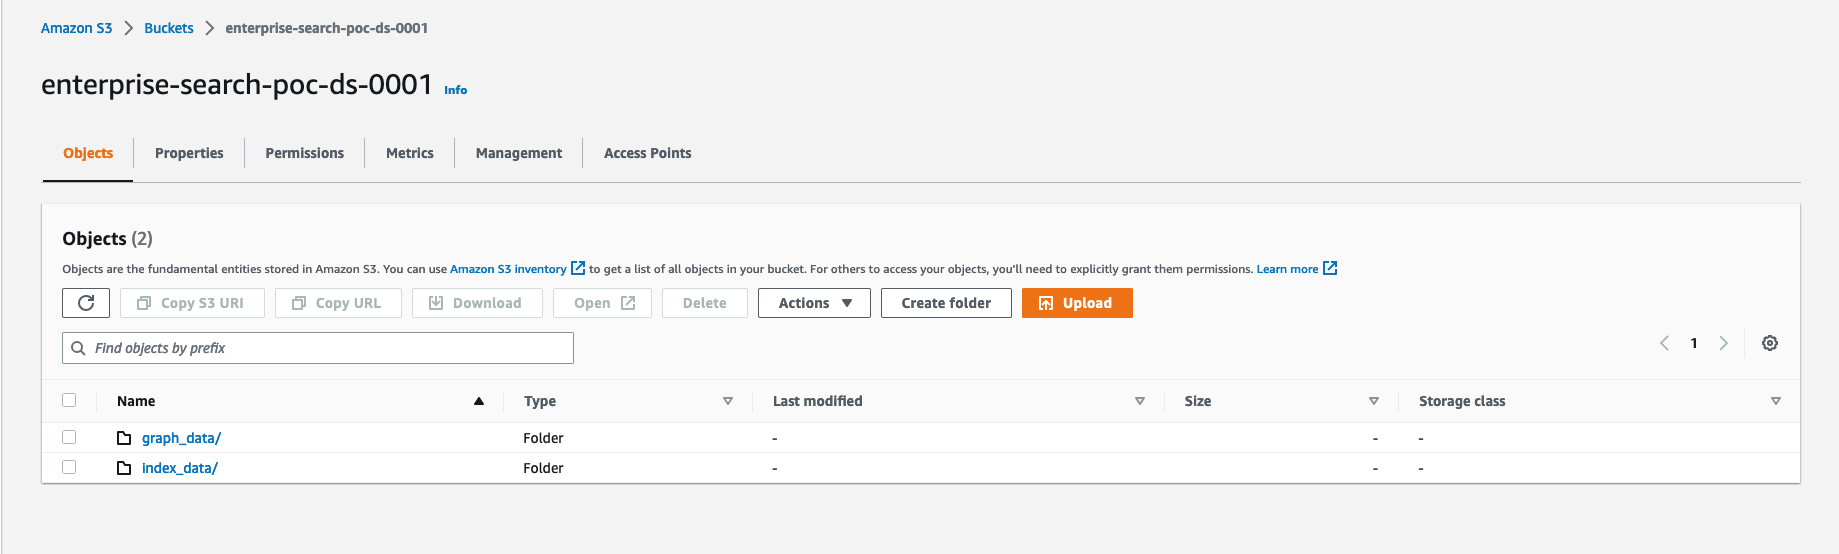Follow the Learn more link
1839x554 pixels.
click(1287, 269)
